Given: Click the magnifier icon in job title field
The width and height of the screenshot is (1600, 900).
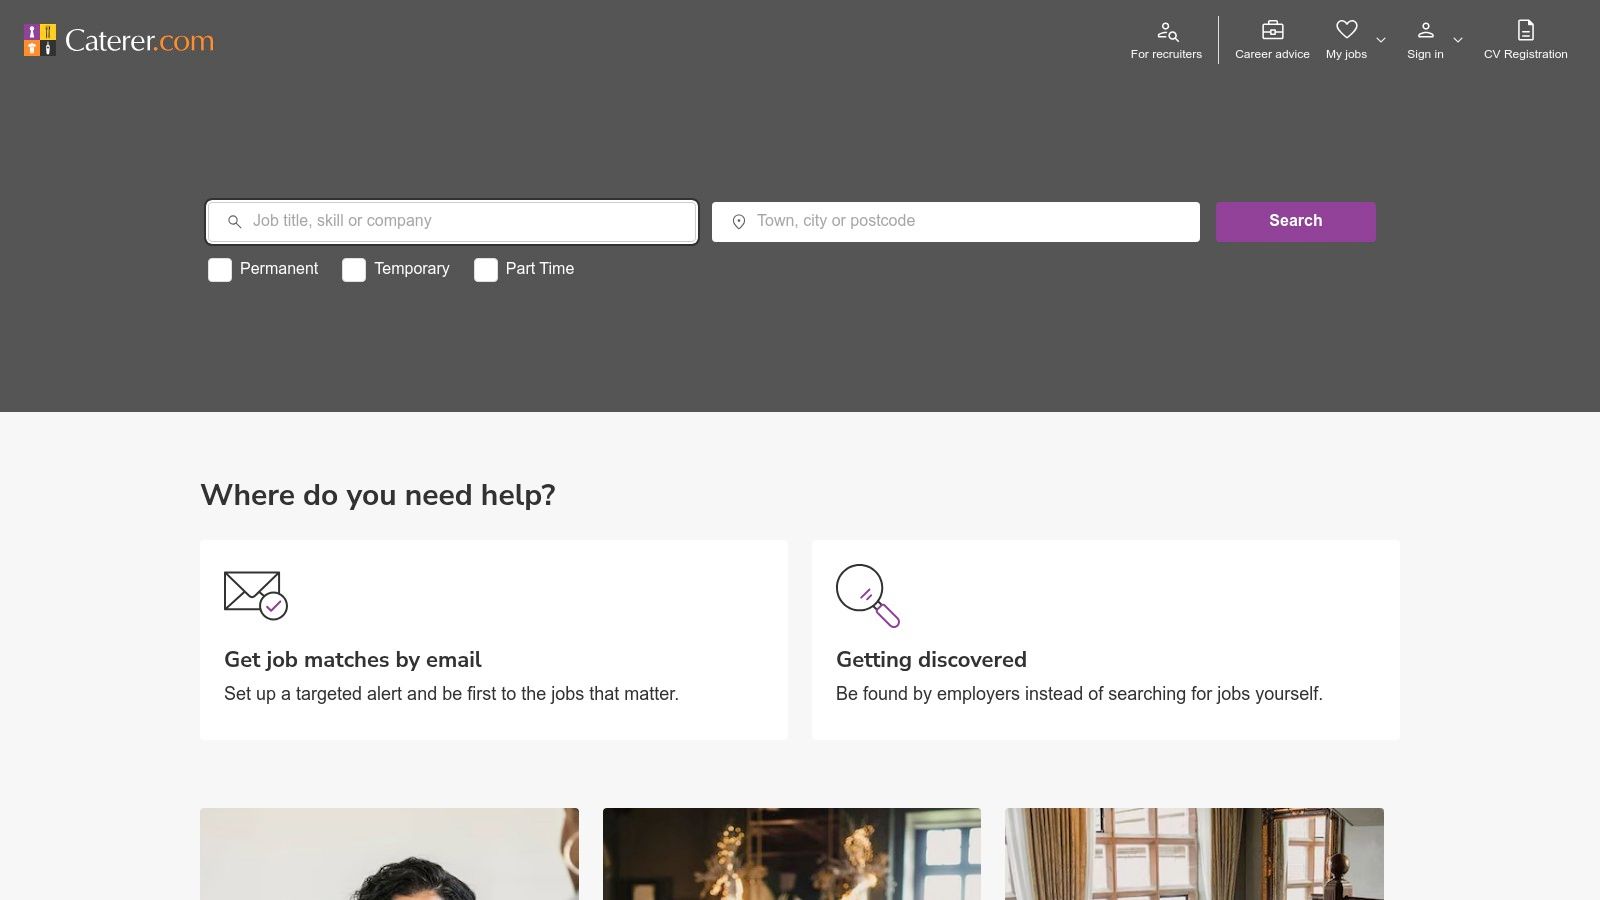Looking at the screenshot, I should point(234,222).
